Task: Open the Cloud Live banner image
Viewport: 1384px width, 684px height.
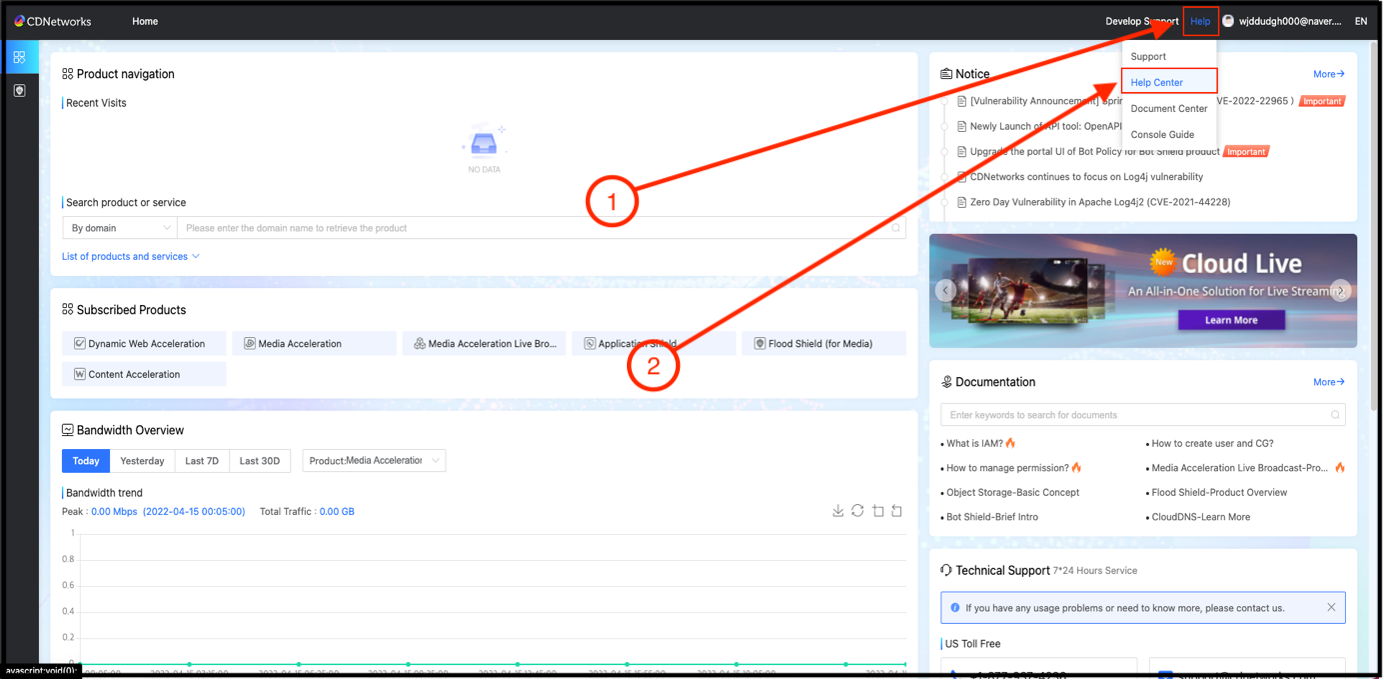Action: point(1143,290)
